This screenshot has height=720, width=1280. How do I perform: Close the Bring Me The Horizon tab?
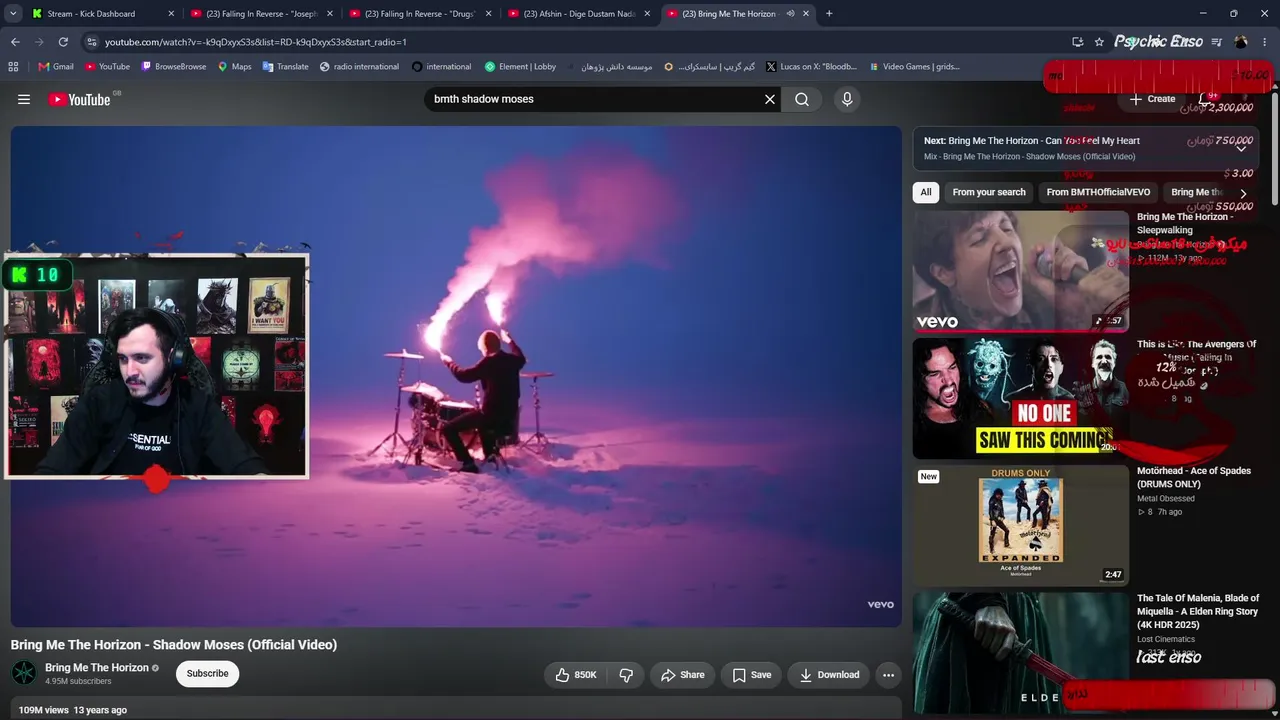coord(806,14)
